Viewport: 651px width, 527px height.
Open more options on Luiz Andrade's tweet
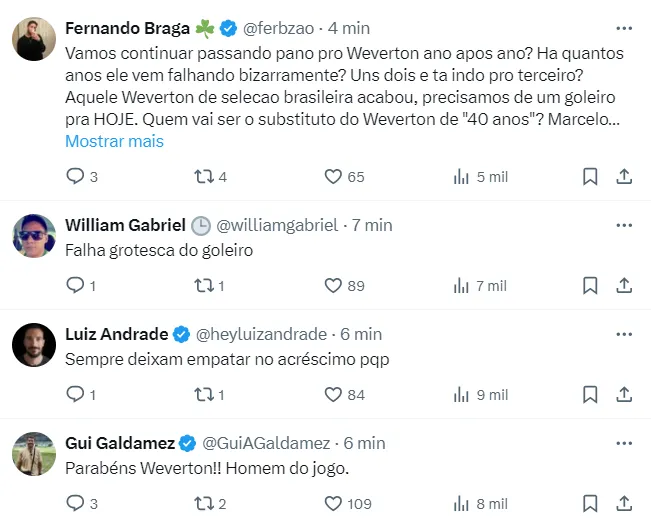pyautogui.click(x=623, y=334)
